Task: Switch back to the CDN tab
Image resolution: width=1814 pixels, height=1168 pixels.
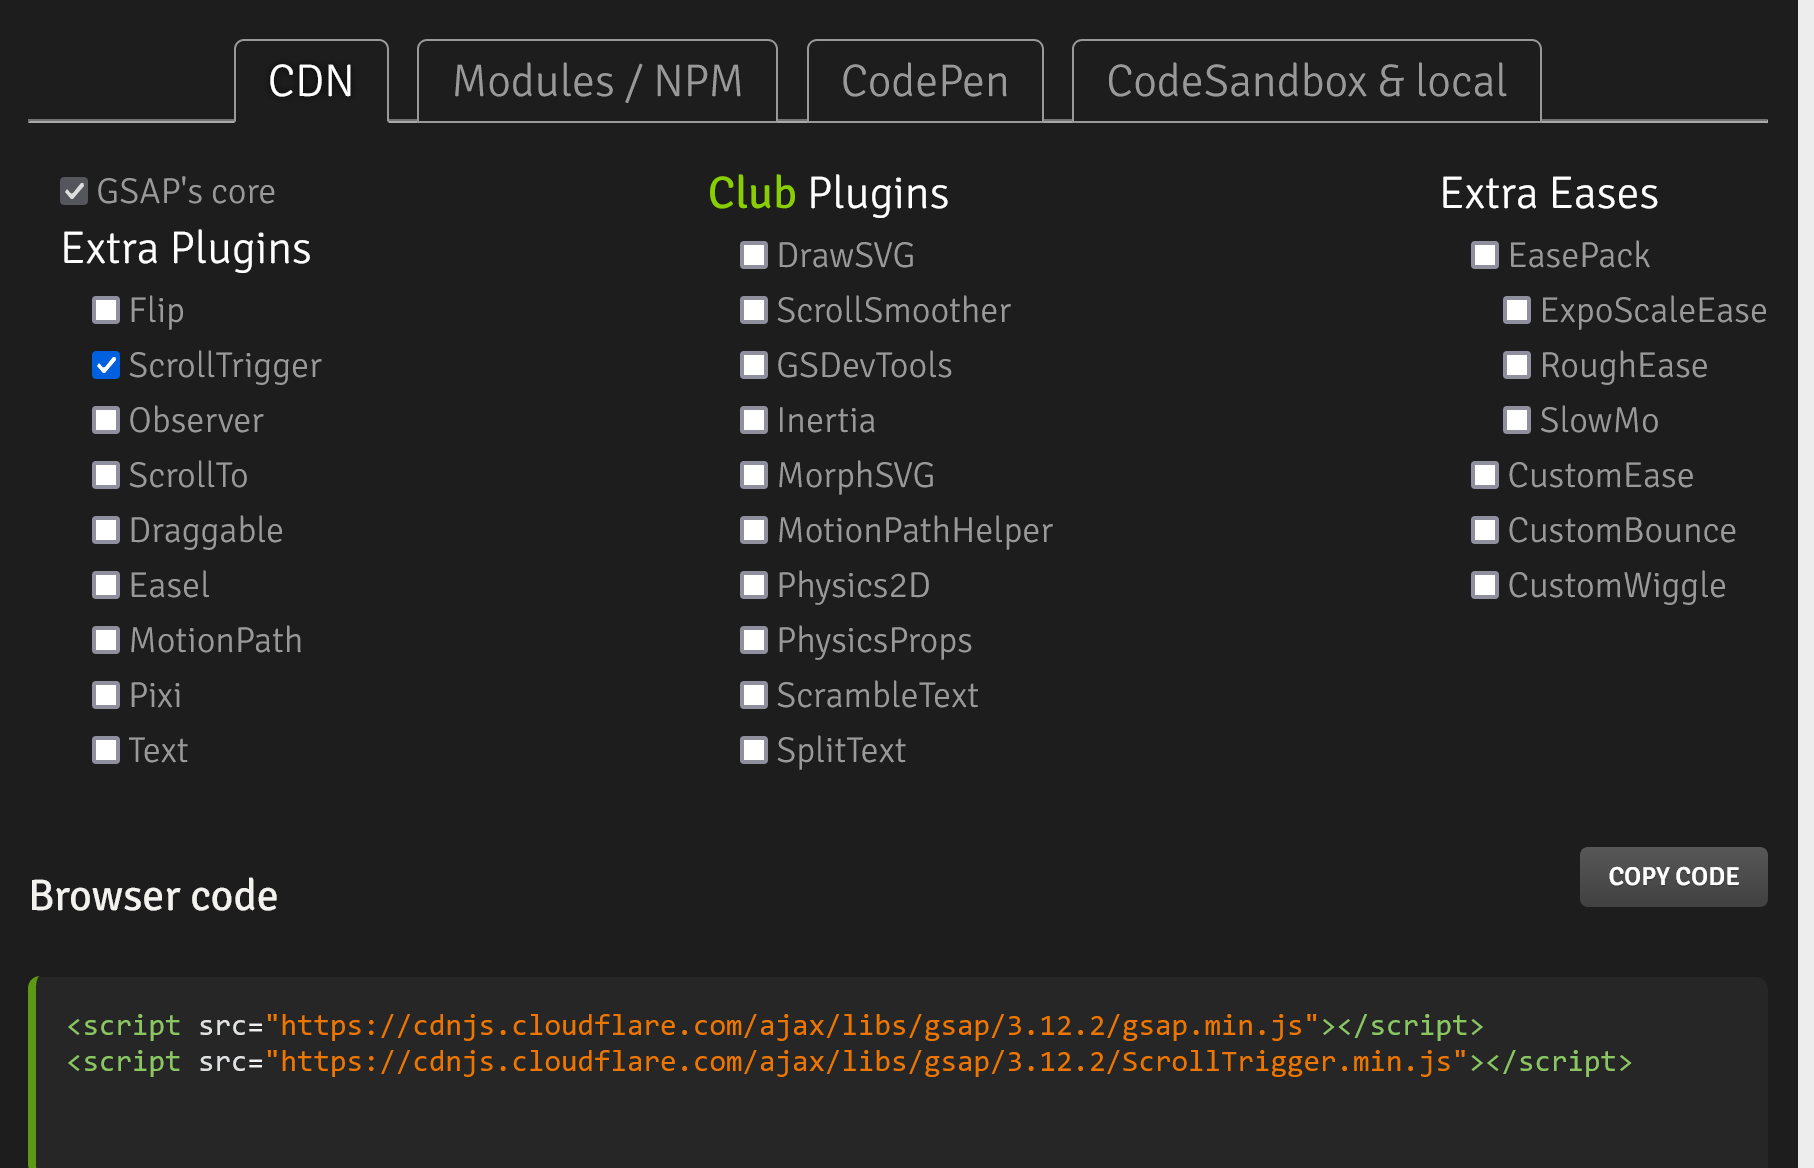Action: coord(311,81)
